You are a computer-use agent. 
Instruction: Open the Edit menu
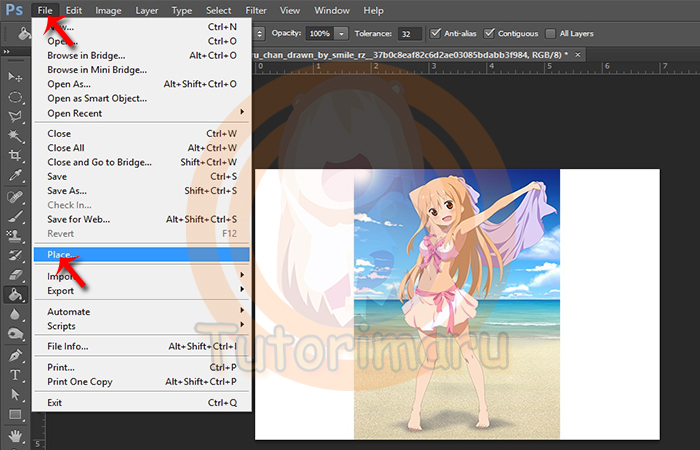point(74,10)
